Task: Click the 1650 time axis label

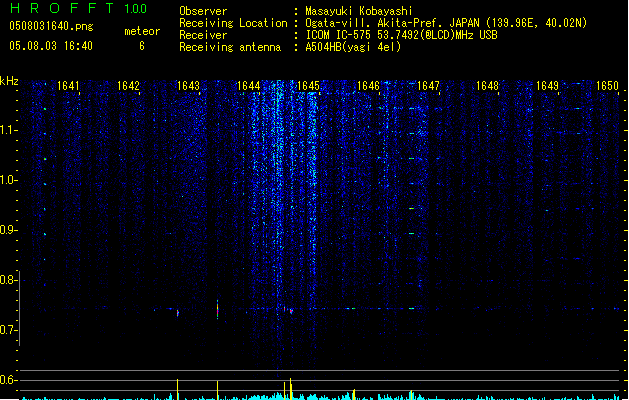Action: click(x=607, y=85)
